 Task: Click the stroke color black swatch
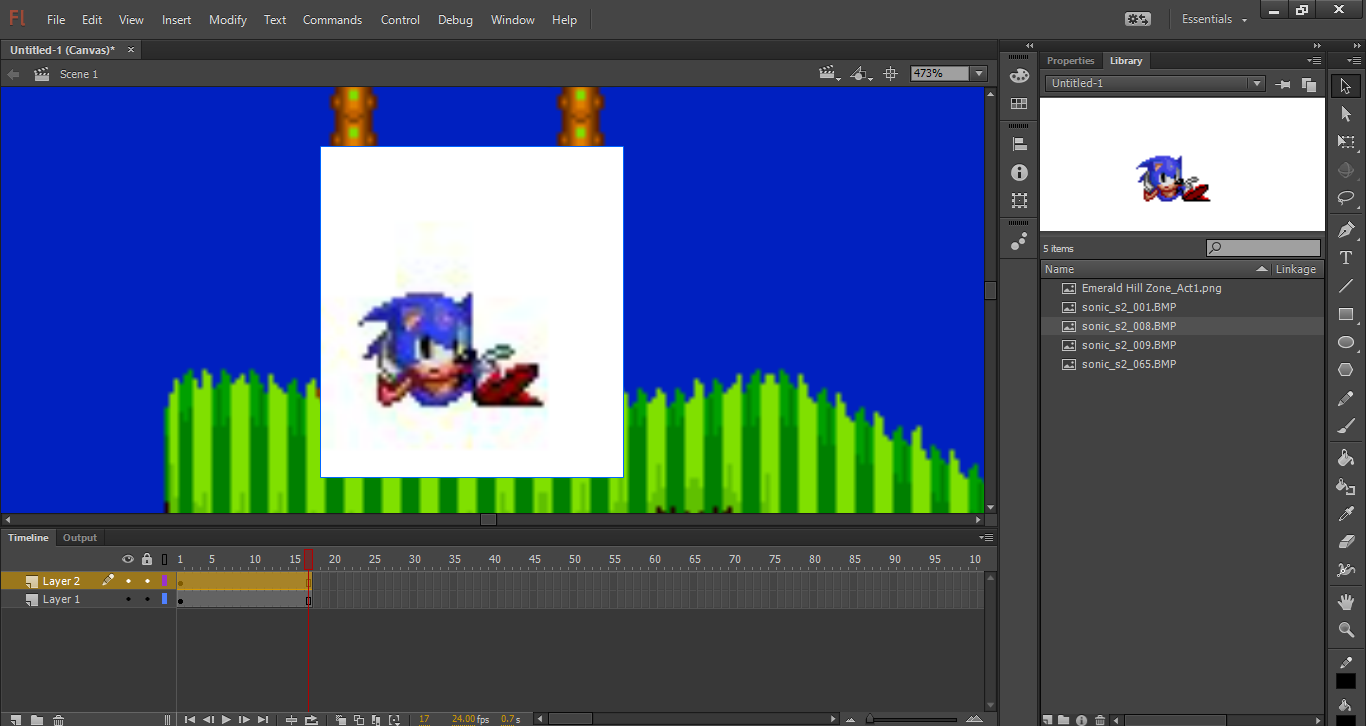[1346, 681]
